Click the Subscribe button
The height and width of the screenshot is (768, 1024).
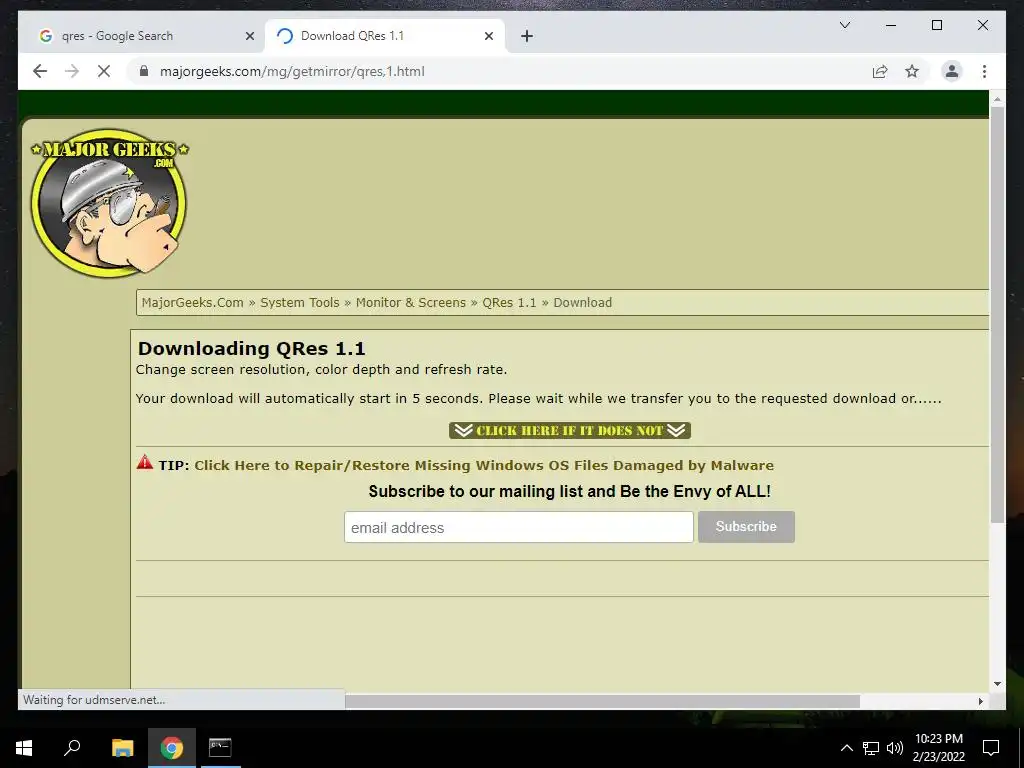click(746, 527)
